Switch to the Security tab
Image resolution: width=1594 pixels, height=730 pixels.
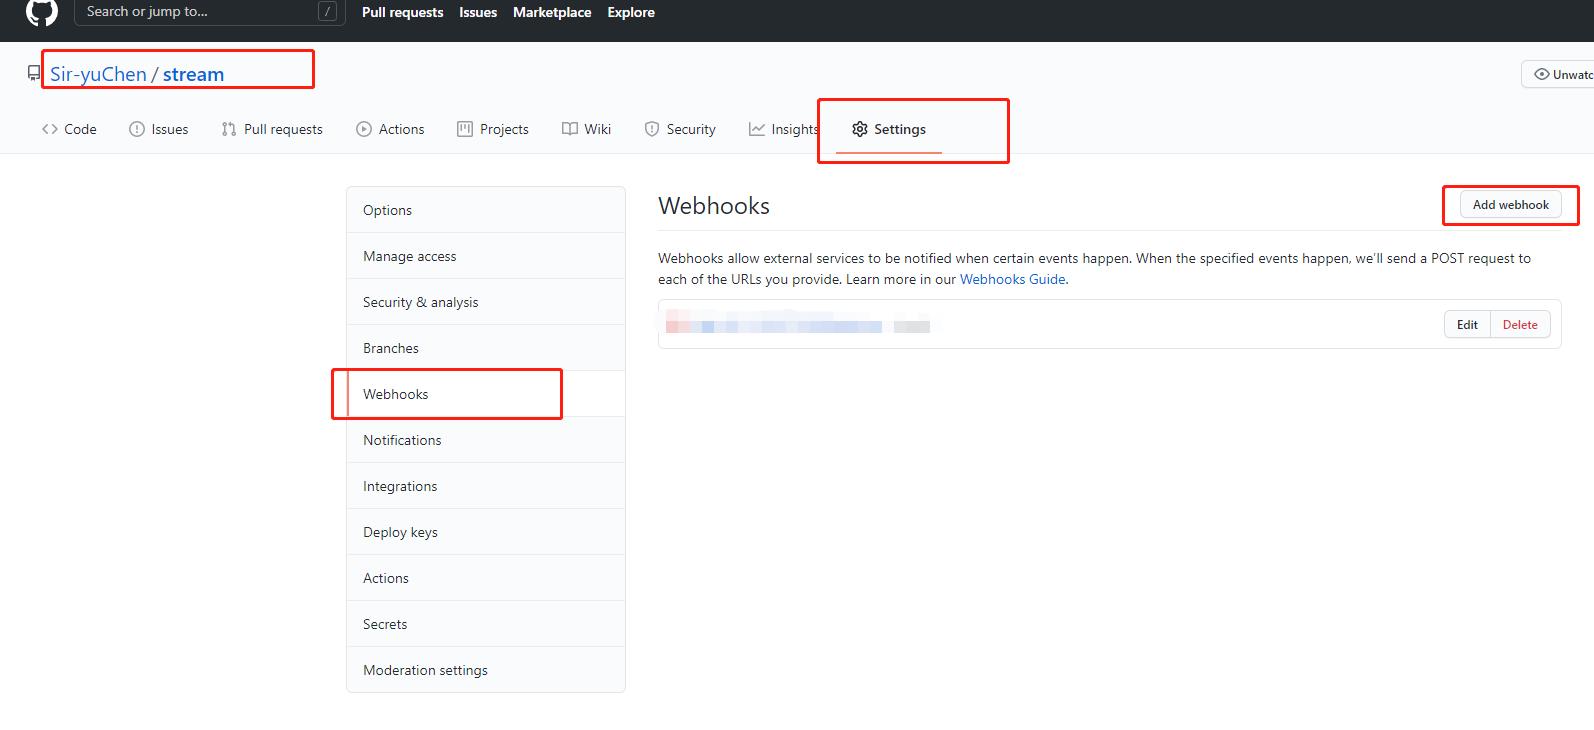tap(680, 129)
